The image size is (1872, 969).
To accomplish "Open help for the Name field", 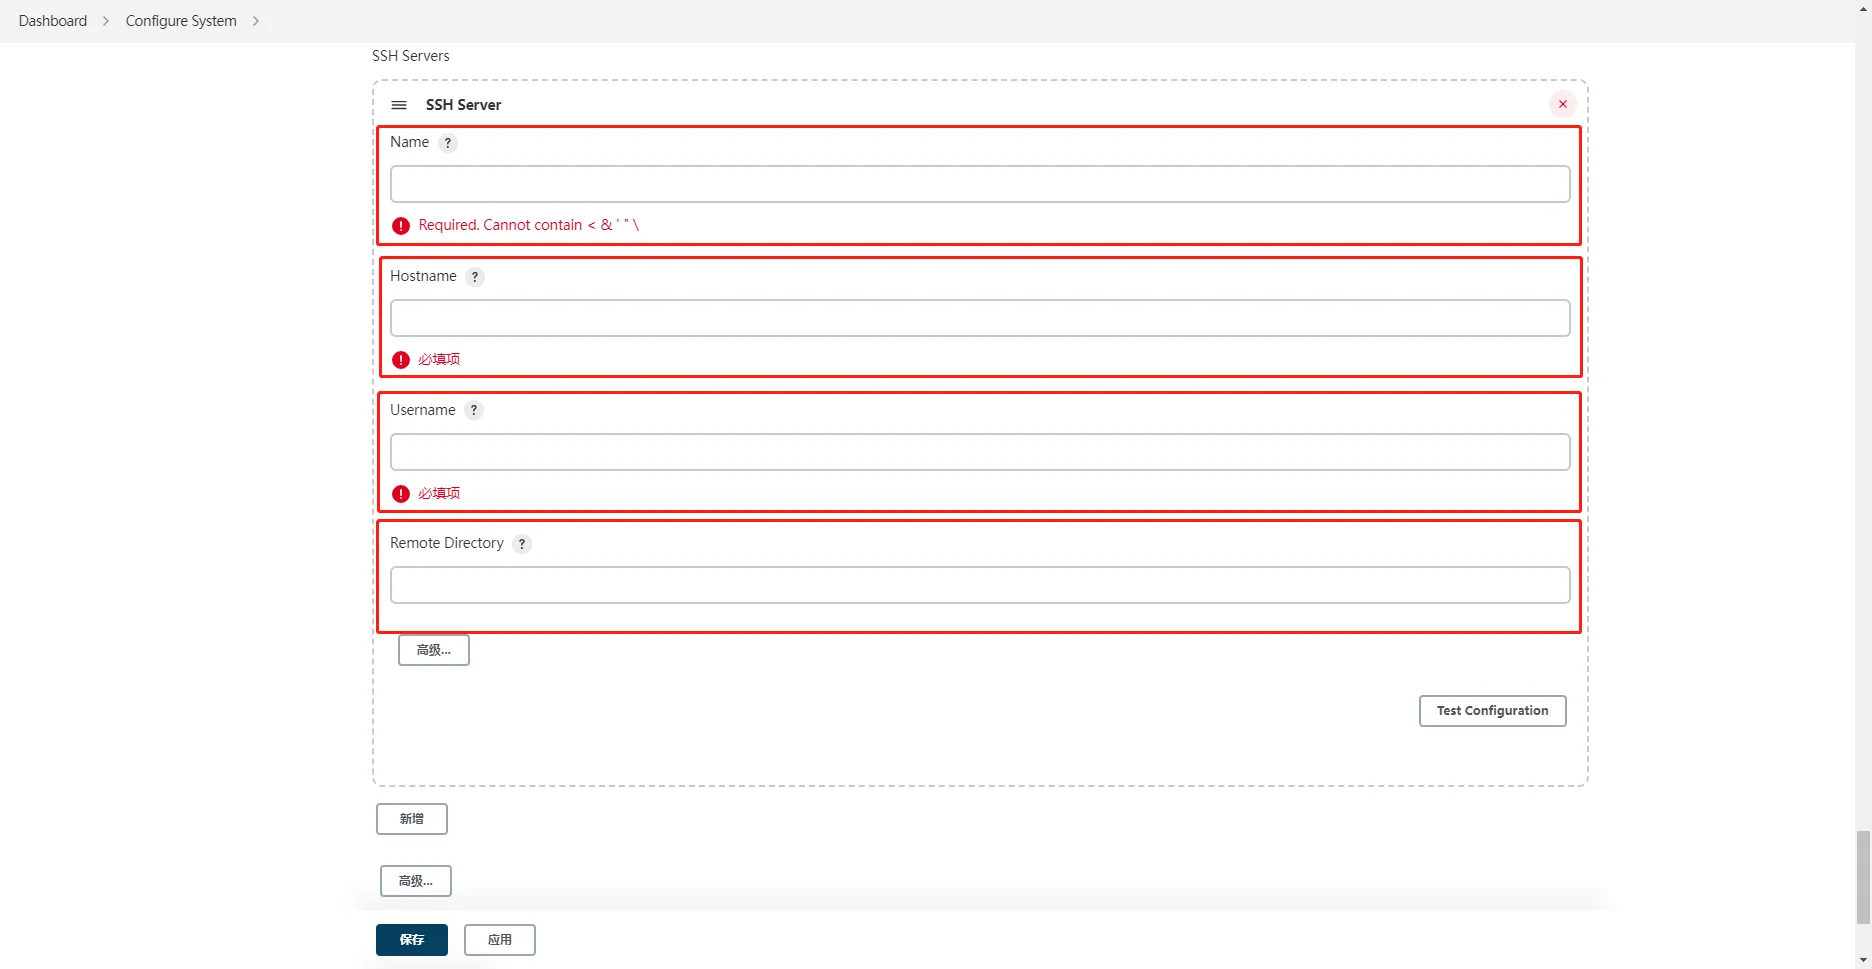I will point(448,143).
